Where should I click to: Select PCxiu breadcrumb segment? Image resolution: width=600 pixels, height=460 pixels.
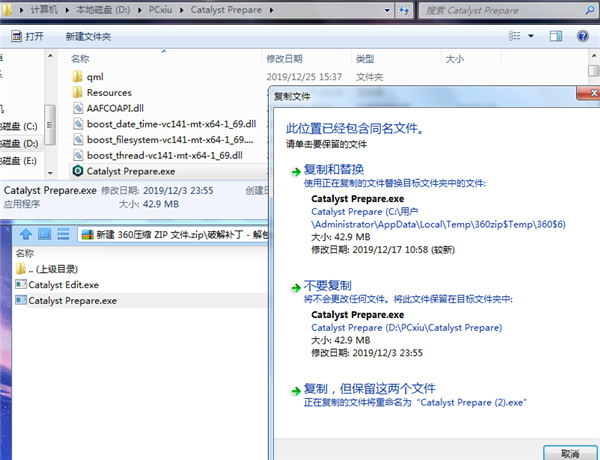click(160, 10)
